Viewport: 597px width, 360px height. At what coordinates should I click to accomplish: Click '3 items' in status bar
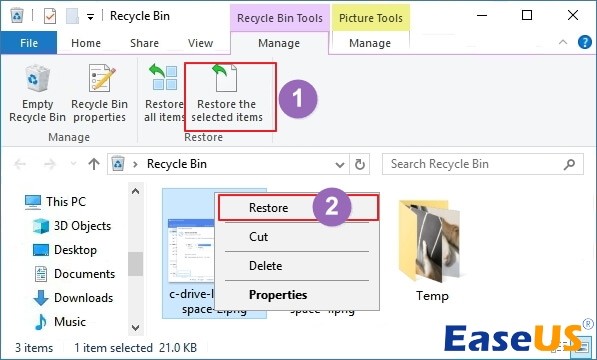point(34,348)
